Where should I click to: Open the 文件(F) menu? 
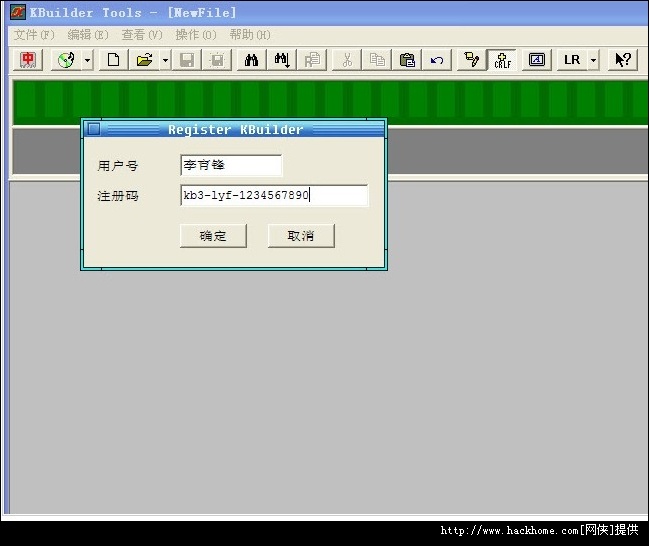34,35
